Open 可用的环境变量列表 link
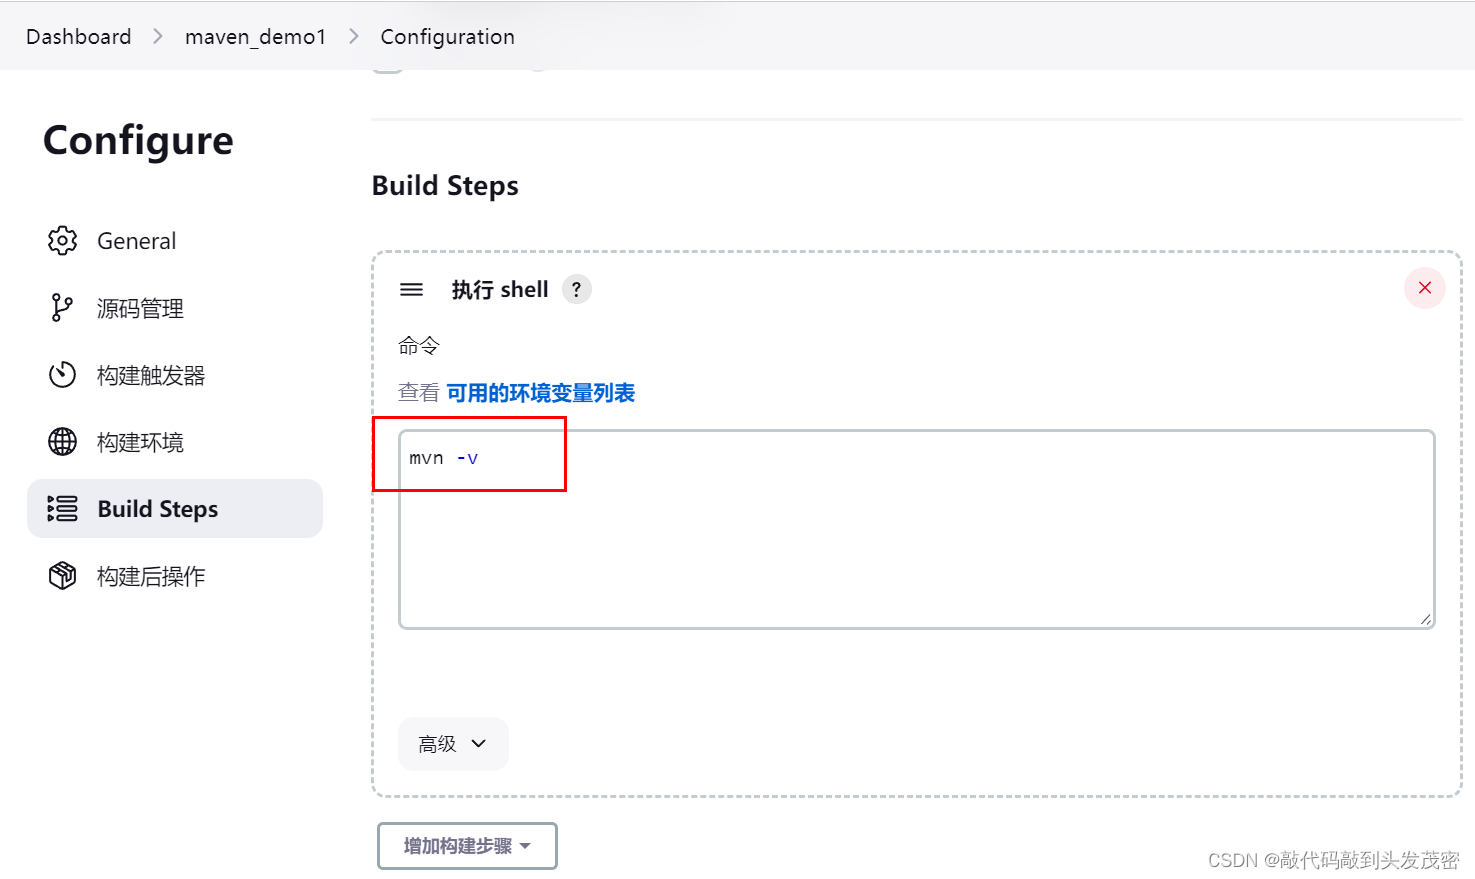 (x=541, y=393)
